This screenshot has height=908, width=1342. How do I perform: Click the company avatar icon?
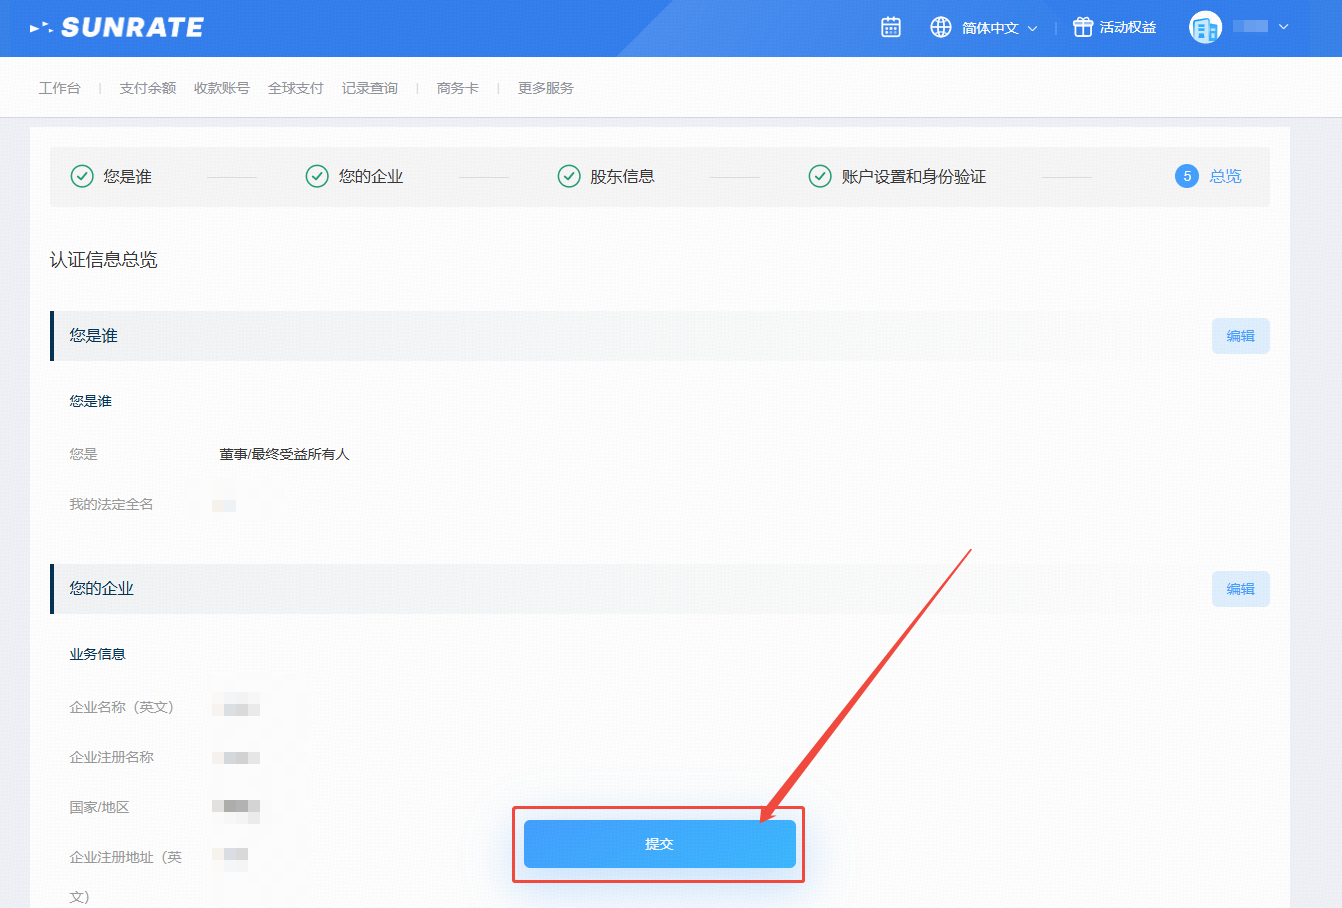(x=1205, y=28)
